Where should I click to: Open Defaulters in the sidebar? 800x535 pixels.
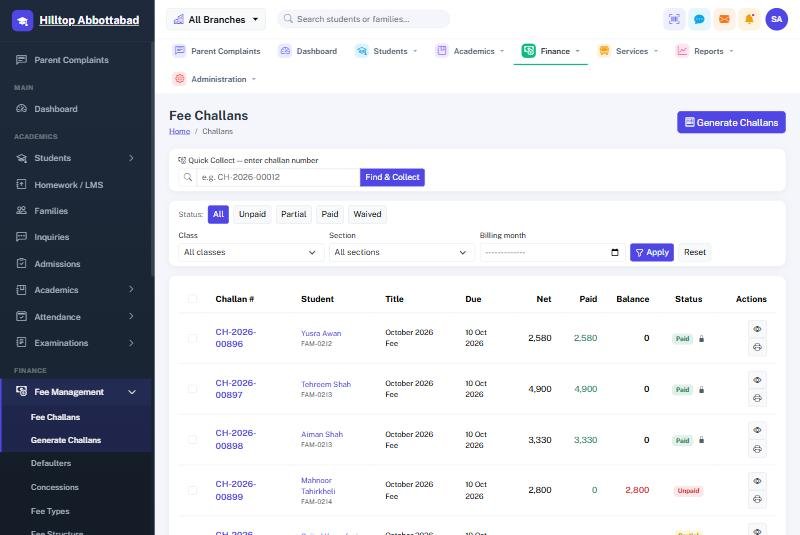click(x=51, y=464)
